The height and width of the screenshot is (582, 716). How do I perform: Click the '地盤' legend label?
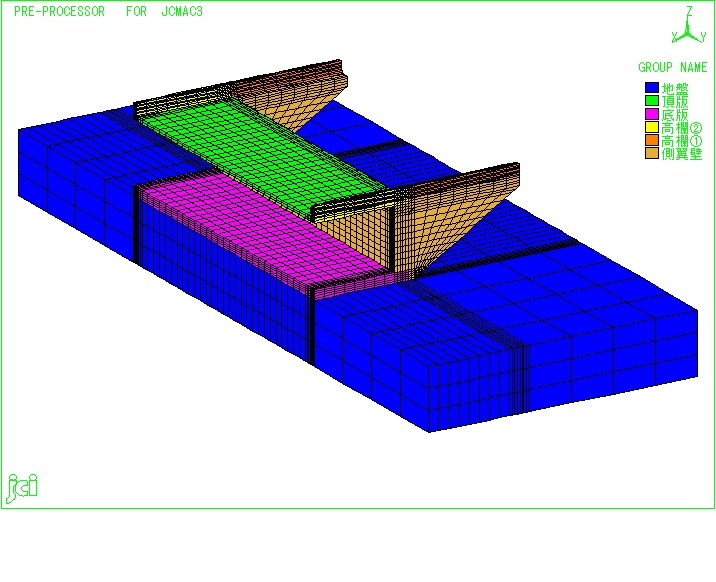click(675, 88)
